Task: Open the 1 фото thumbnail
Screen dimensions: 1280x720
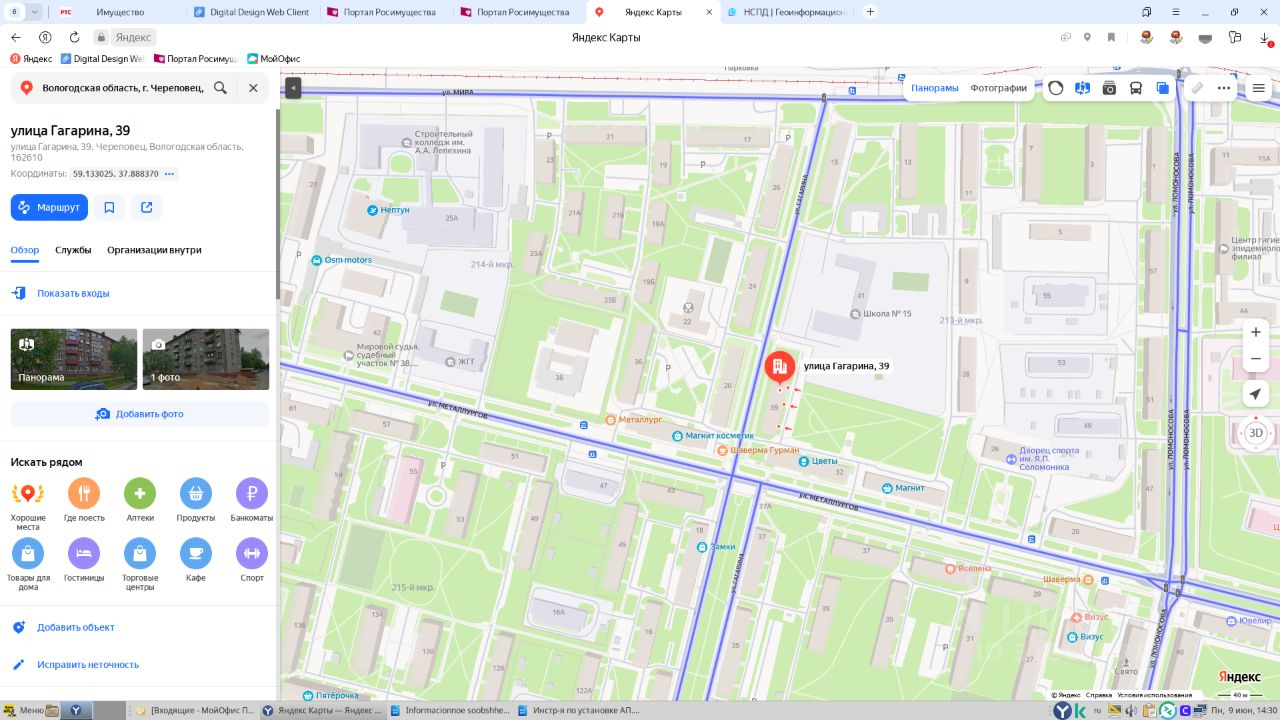Action: pyautogui.click(x=206, y=359)
